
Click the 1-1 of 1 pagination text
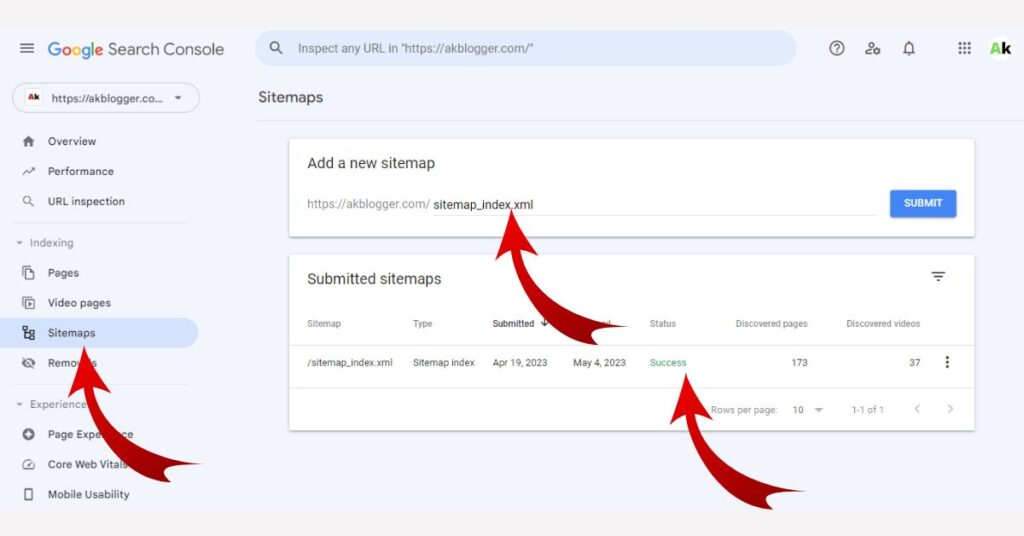[x=867, y=410]
